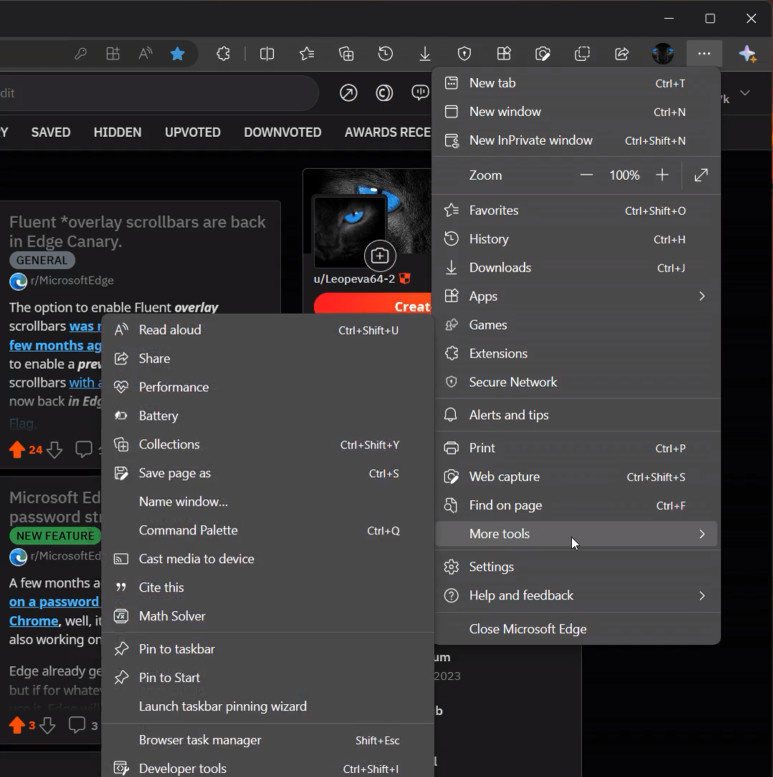Open the r/MicrosoftEdge link in first post
Viewport: 773px width, 777px height.
click(x=71, y=281)
